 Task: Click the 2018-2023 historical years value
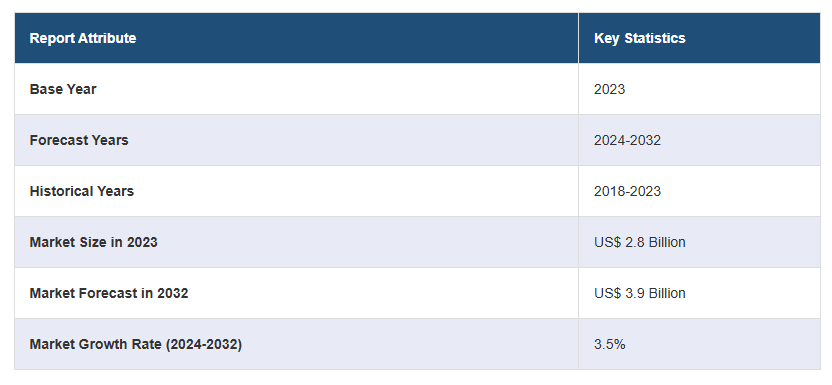(x=627, y=191)
